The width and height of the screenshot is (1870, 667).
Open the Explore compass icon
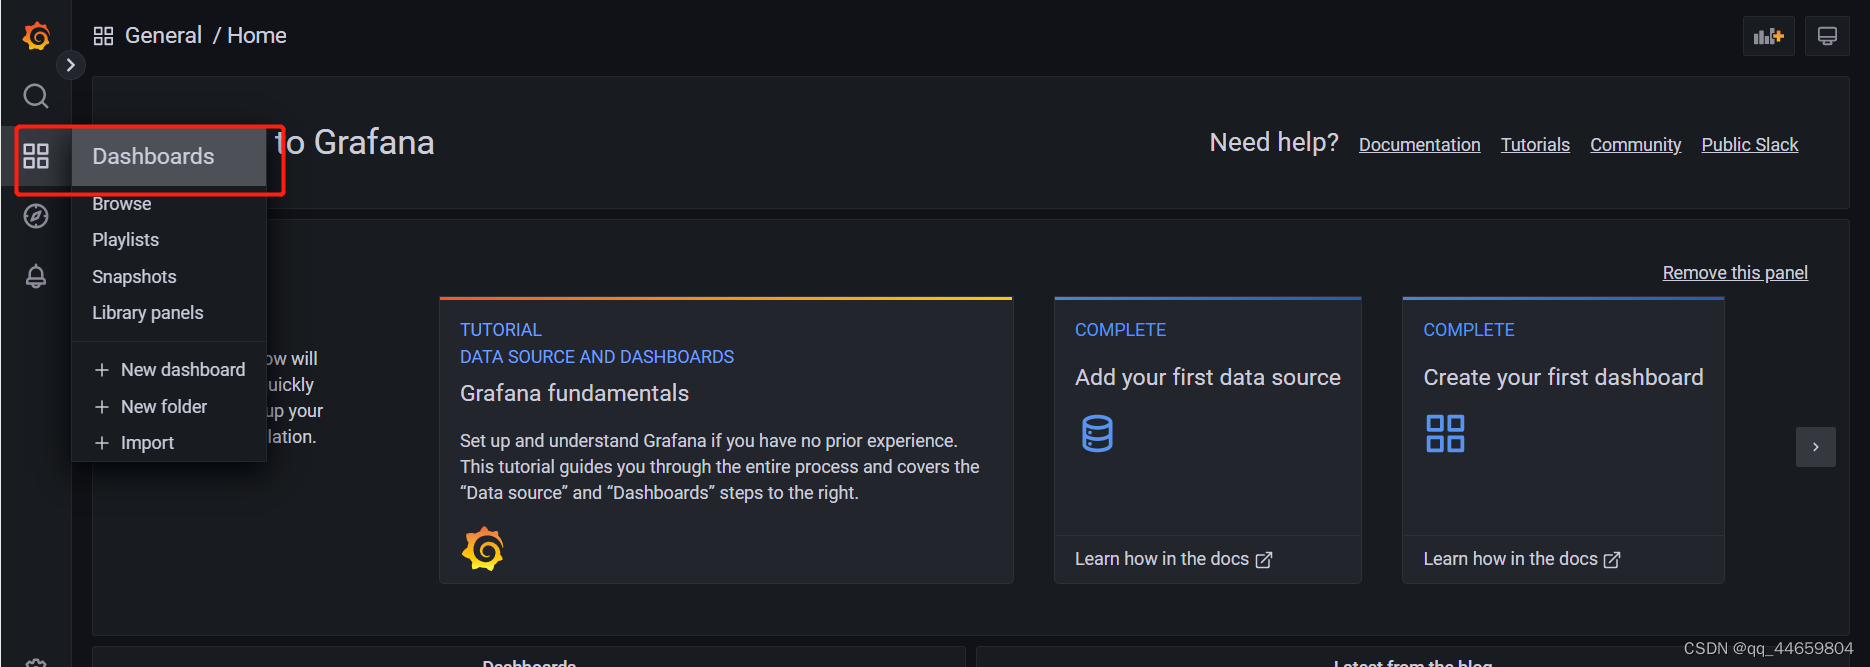[x=36, y=216]
